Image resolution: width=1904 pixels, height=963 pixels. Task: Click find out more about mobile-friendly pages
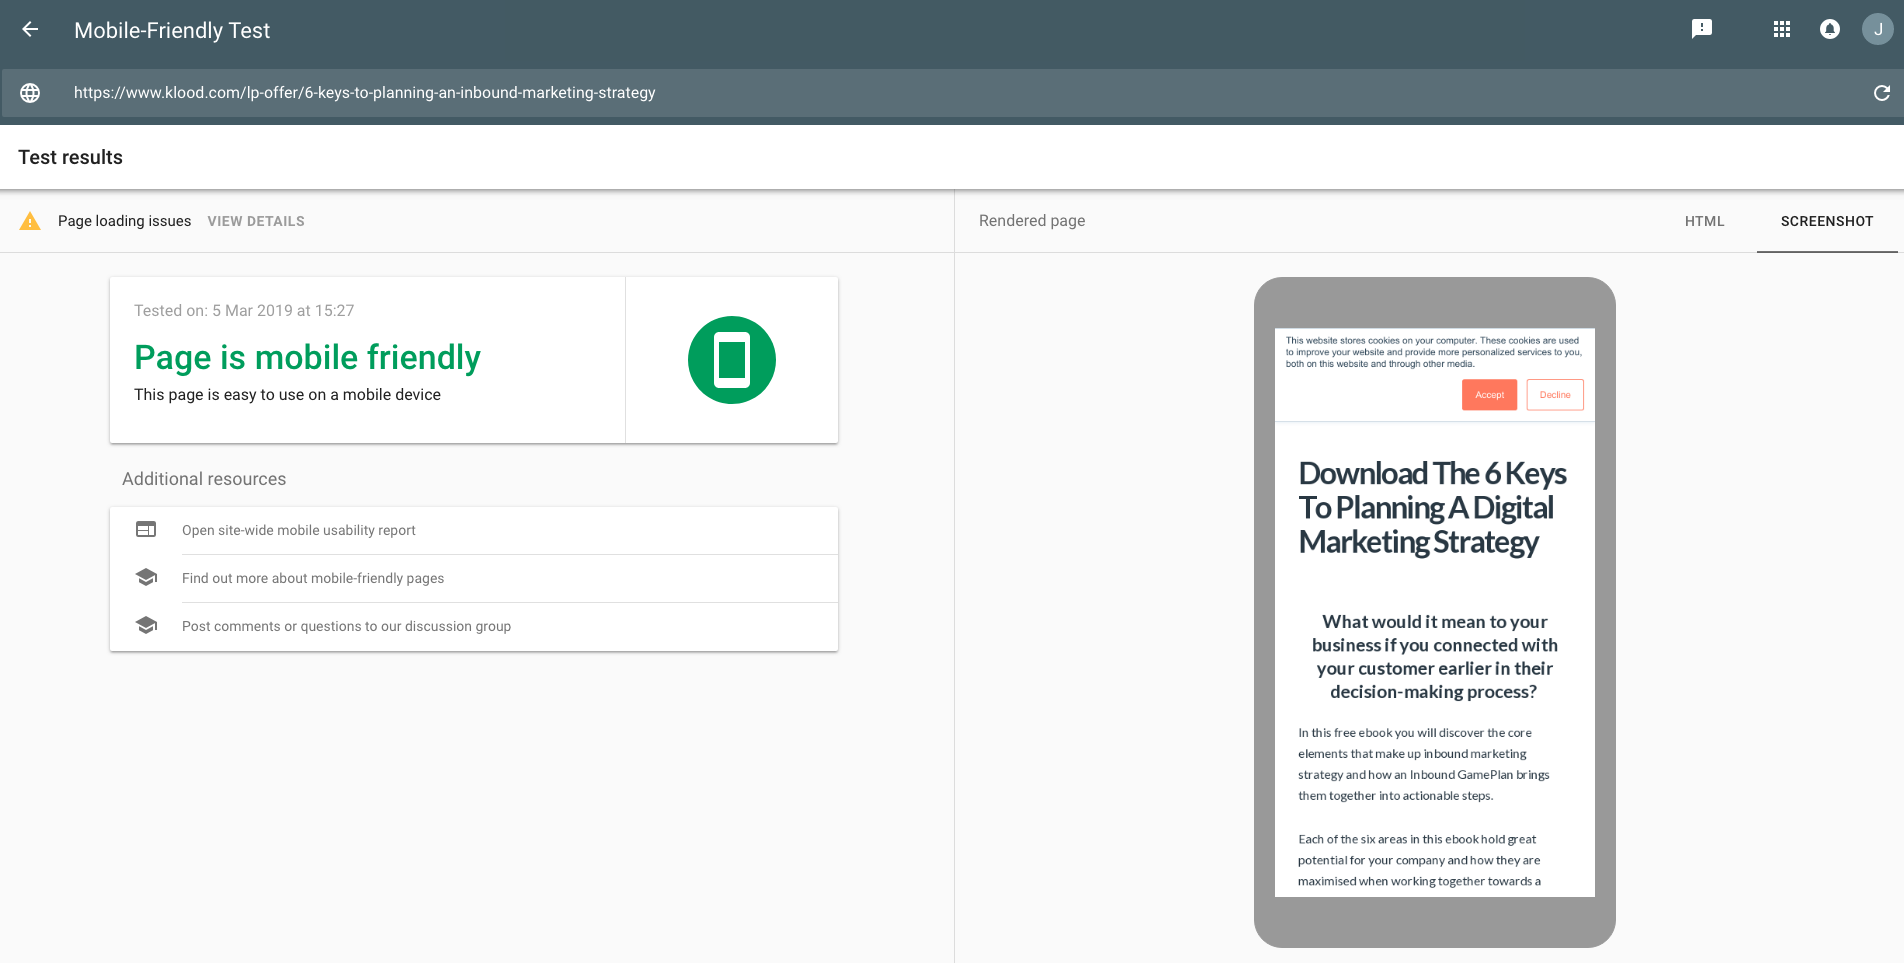pyautogui.click(x=313, y=578)
